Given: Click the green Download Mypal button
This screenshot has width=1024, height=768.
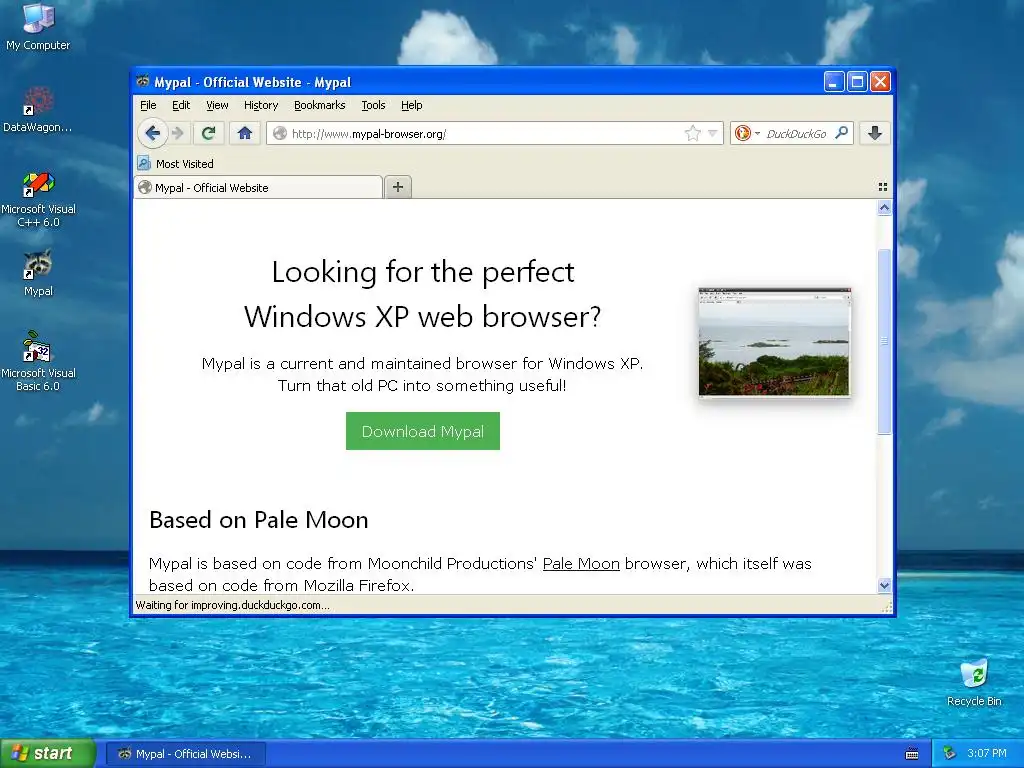Looking at the screenshot, I should pyautogui.click(x=423, y=431).
